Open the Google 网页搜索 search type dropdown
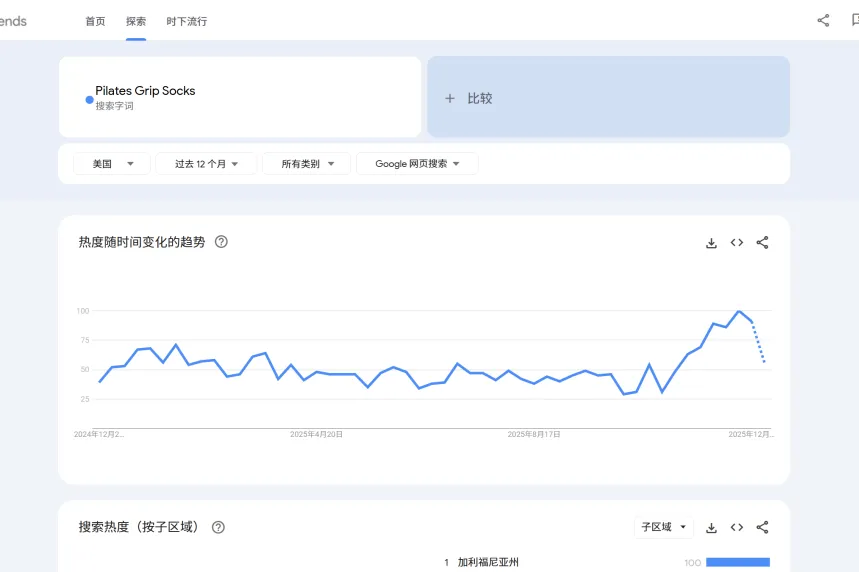This screenshot has width=859, height=572. (x=417, y=164)
